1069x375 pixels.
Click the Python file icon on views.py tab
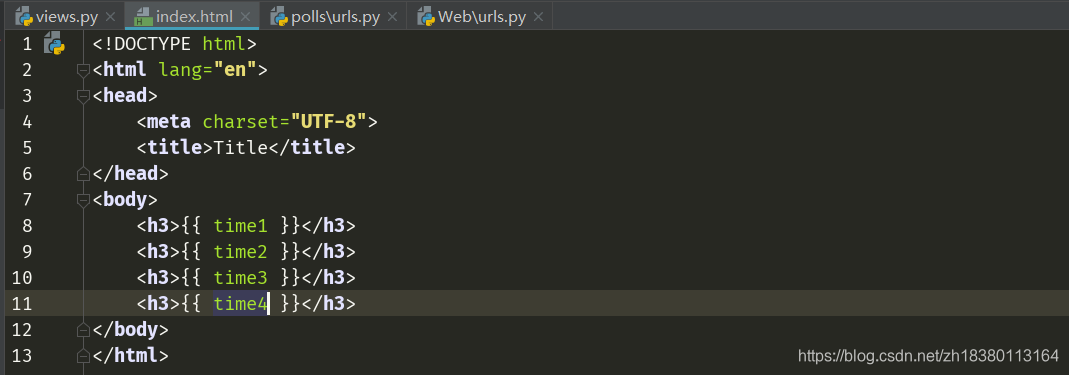point(24,16)
